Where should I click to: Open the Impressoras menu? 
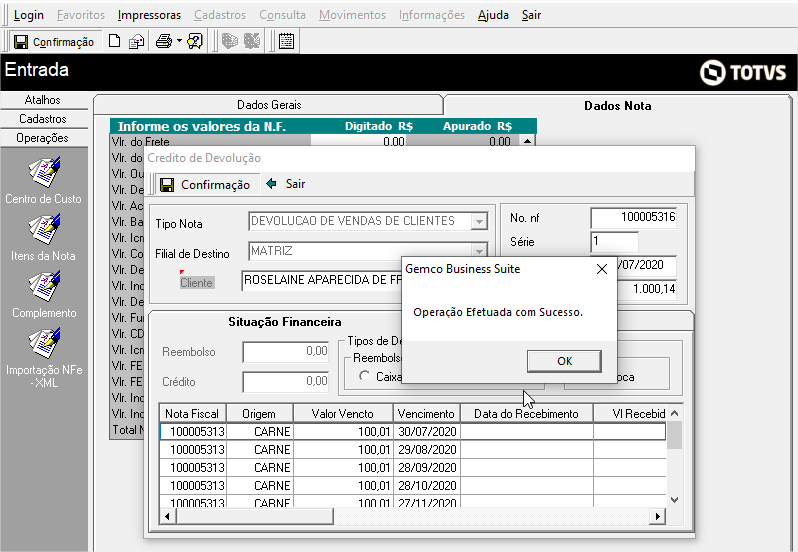[149, 15]
